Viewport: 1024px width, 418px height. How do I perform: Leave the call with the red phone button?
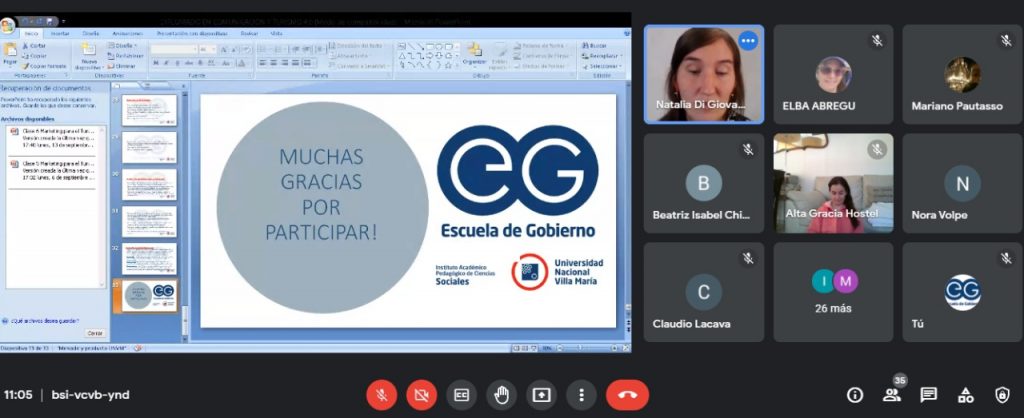coord(627,394)
